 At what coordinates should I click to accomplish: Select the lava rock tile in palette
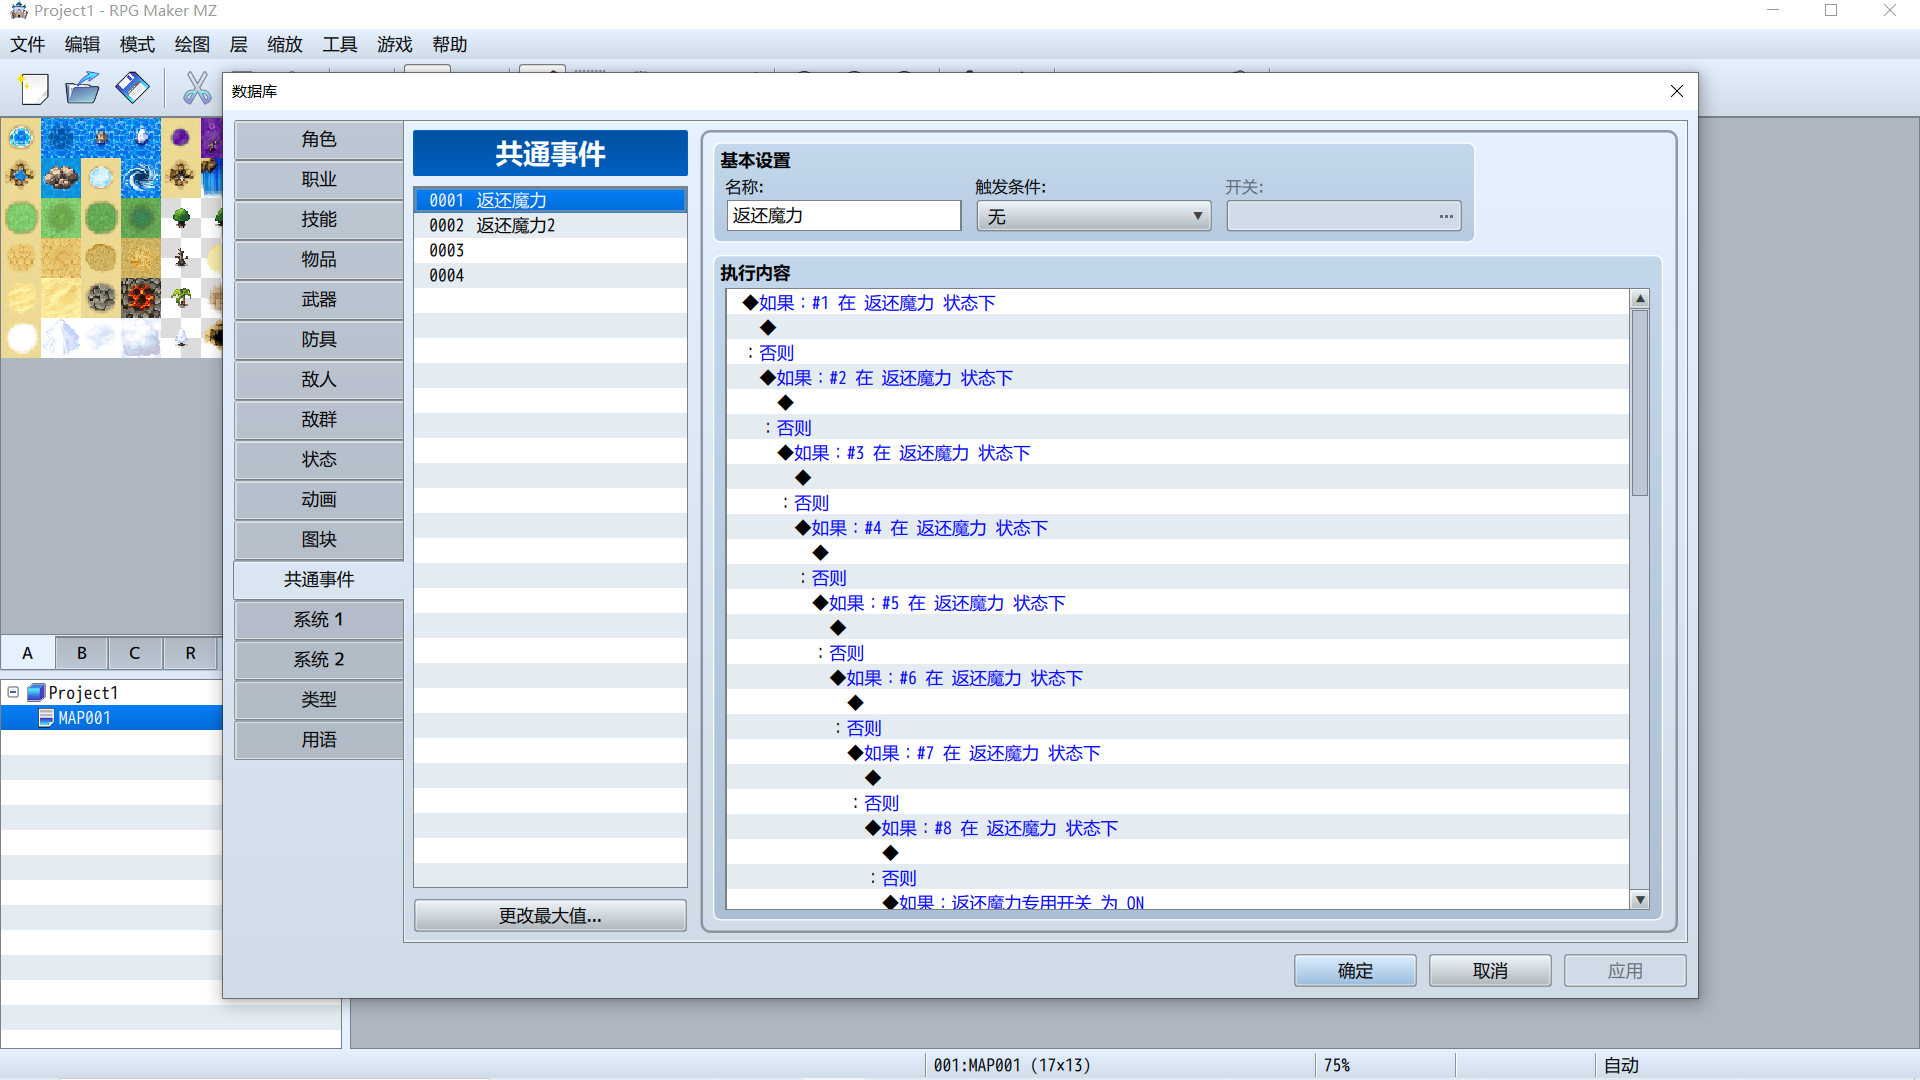141,297
